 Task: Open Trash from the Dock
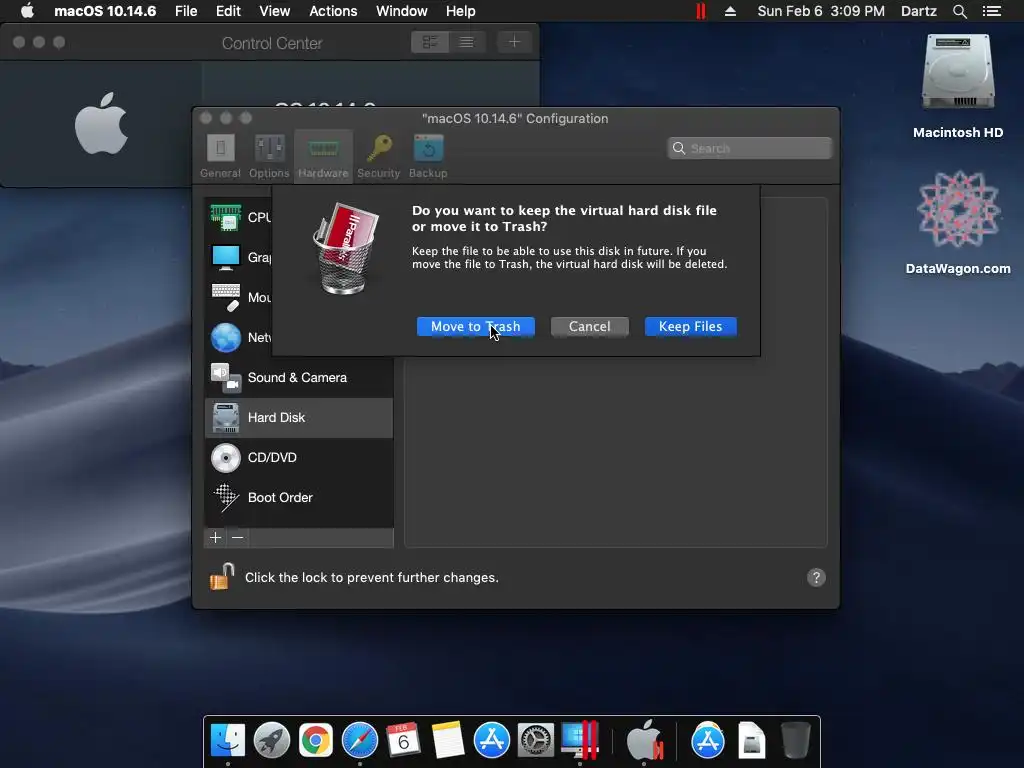(795, 740)
